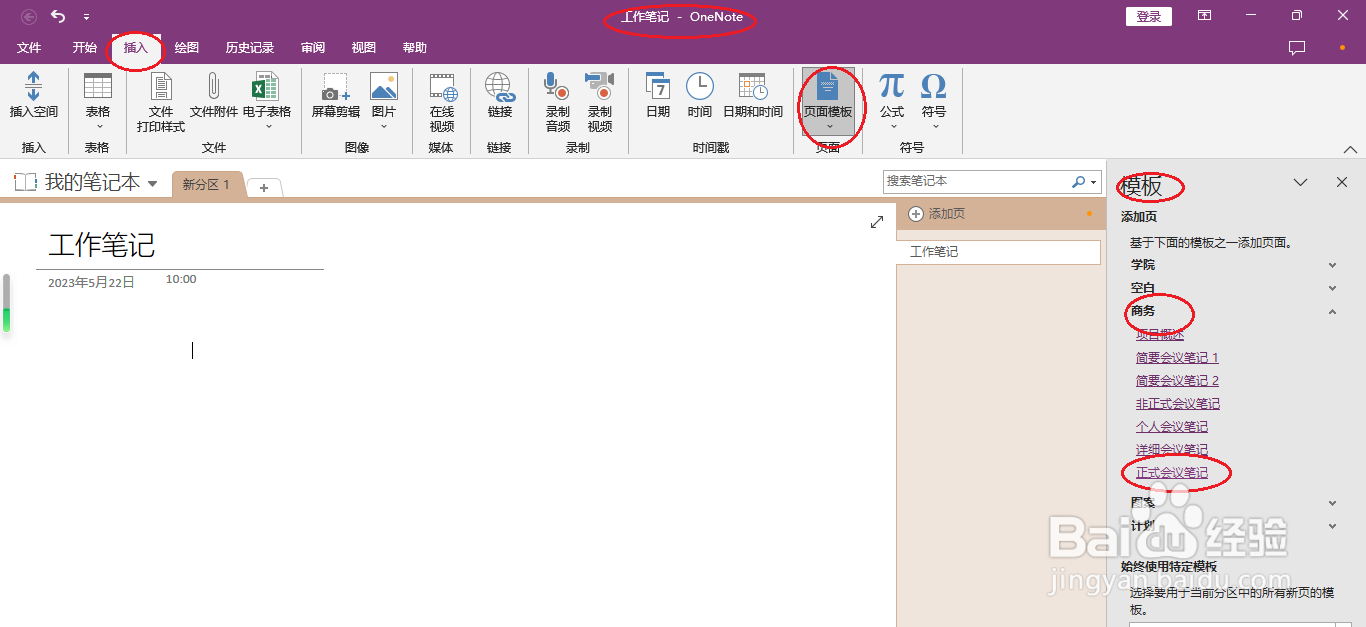Viewport: 1366px width, 627px height.
Task: Undo the last action
Action: 58,16
